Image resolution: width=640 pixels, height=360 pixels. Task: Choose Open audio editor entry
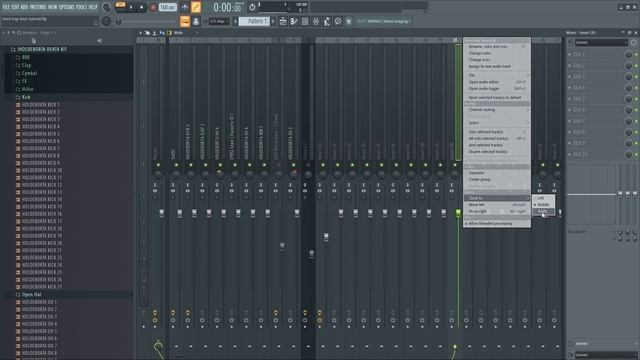pos(497,82)
